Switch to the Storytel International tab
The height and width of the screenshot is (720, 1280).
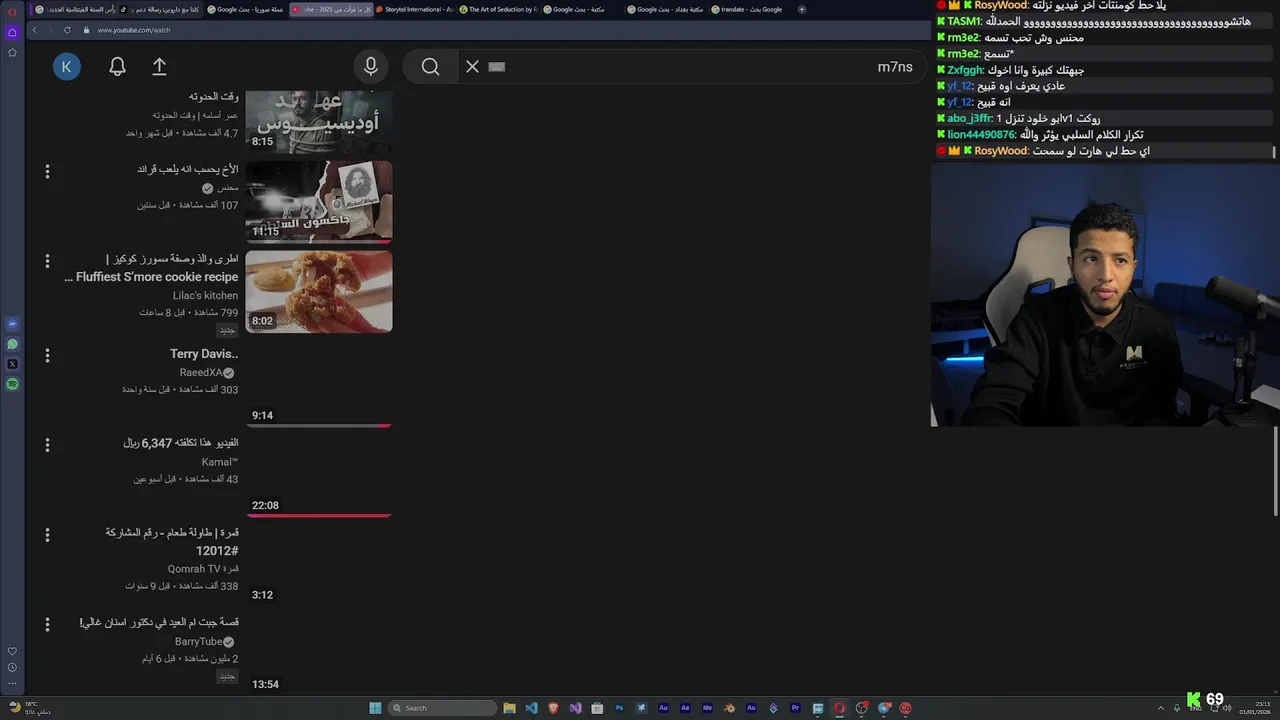[x=414, y=9]
